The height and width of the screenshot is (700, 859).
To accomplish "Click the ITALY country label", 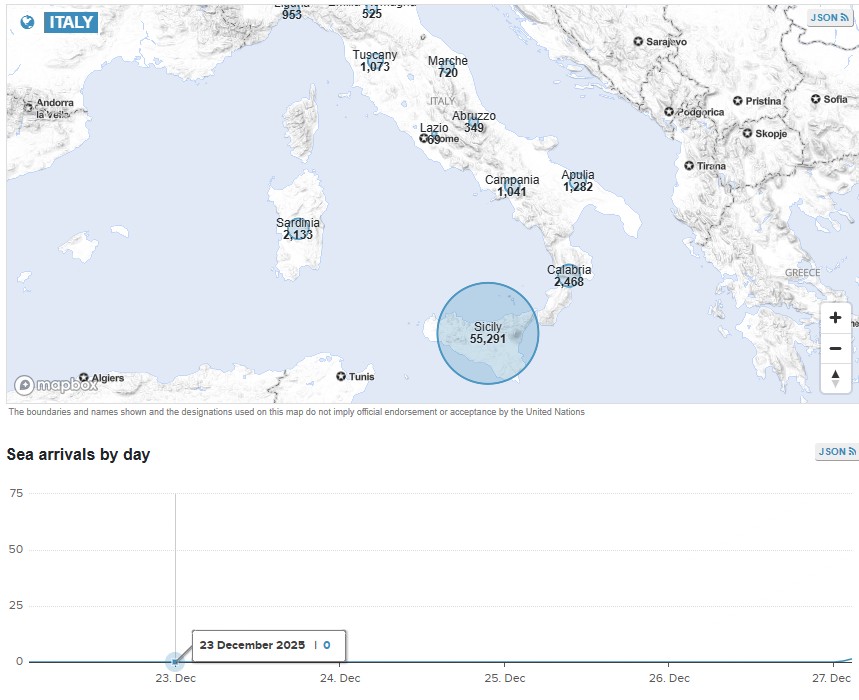I will pyautogui.click(x=71, y=22).
